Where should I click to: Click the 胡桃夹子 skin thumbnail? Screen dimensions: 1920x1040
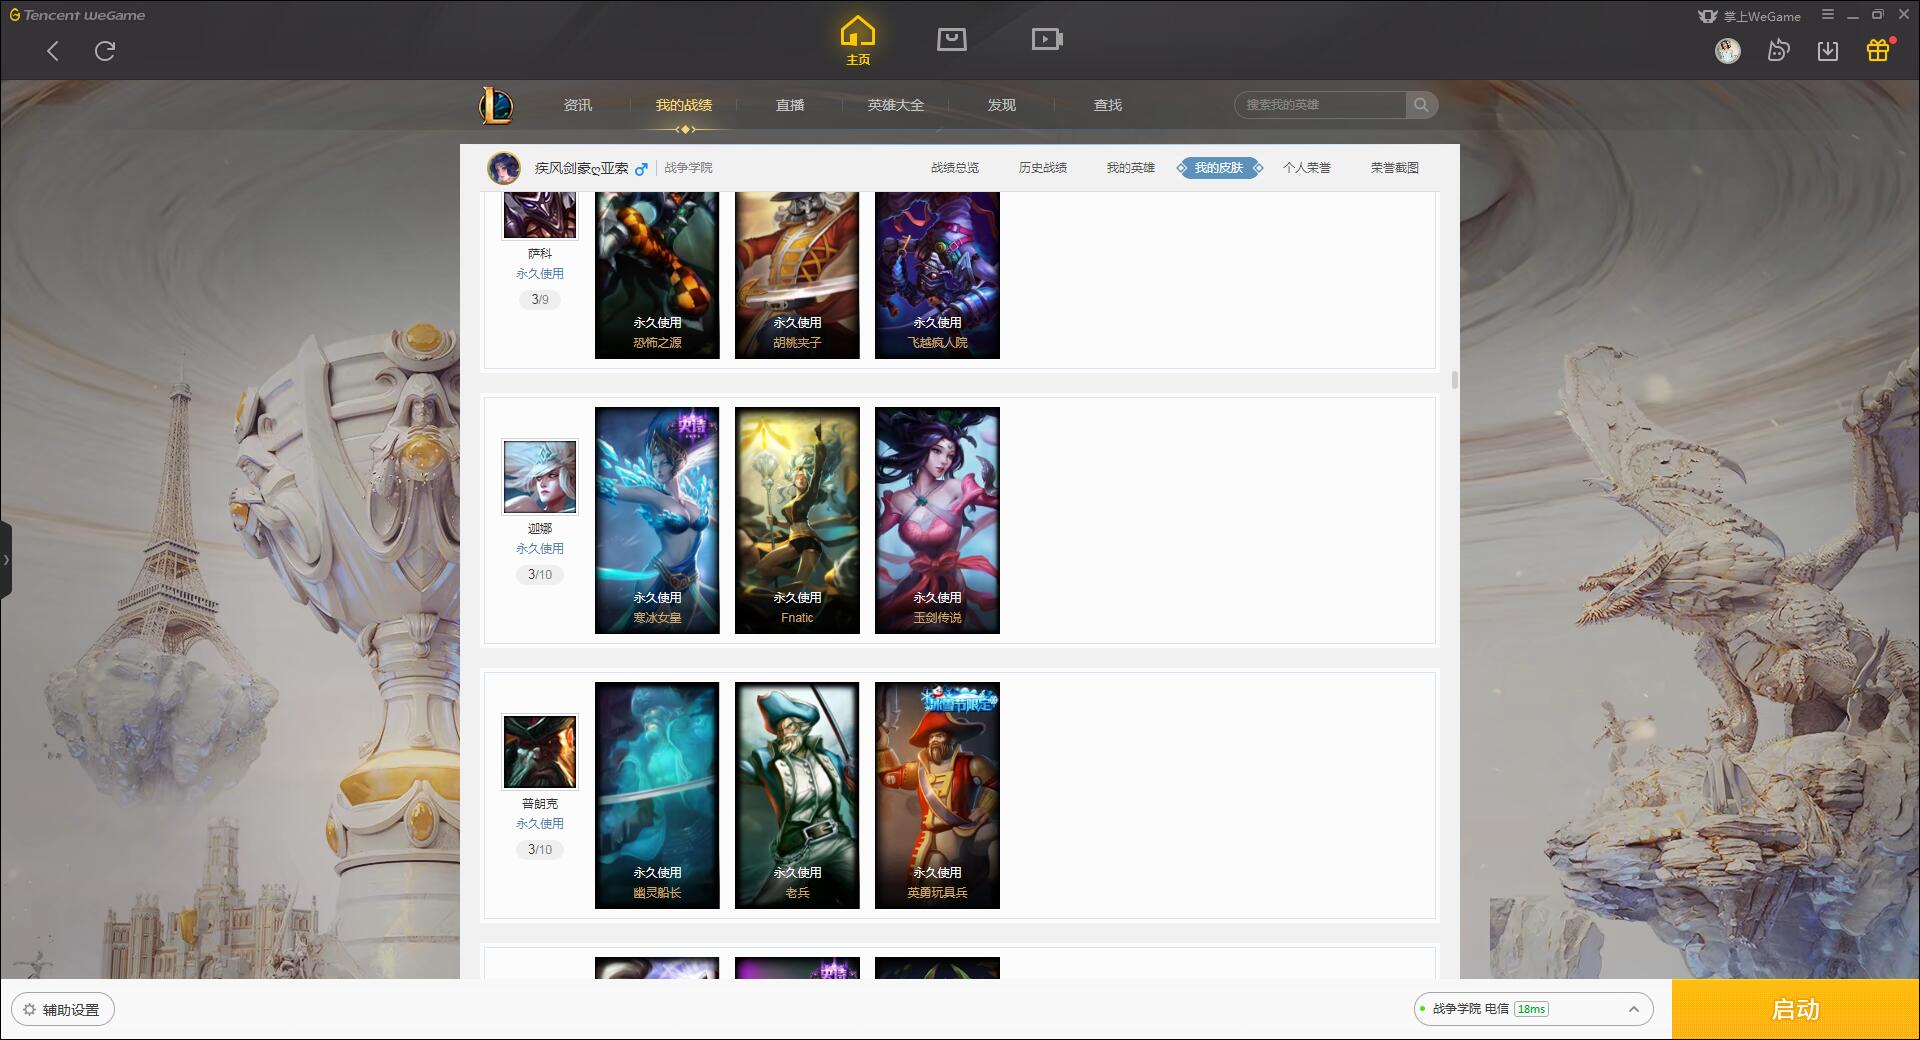click(797, 275)
